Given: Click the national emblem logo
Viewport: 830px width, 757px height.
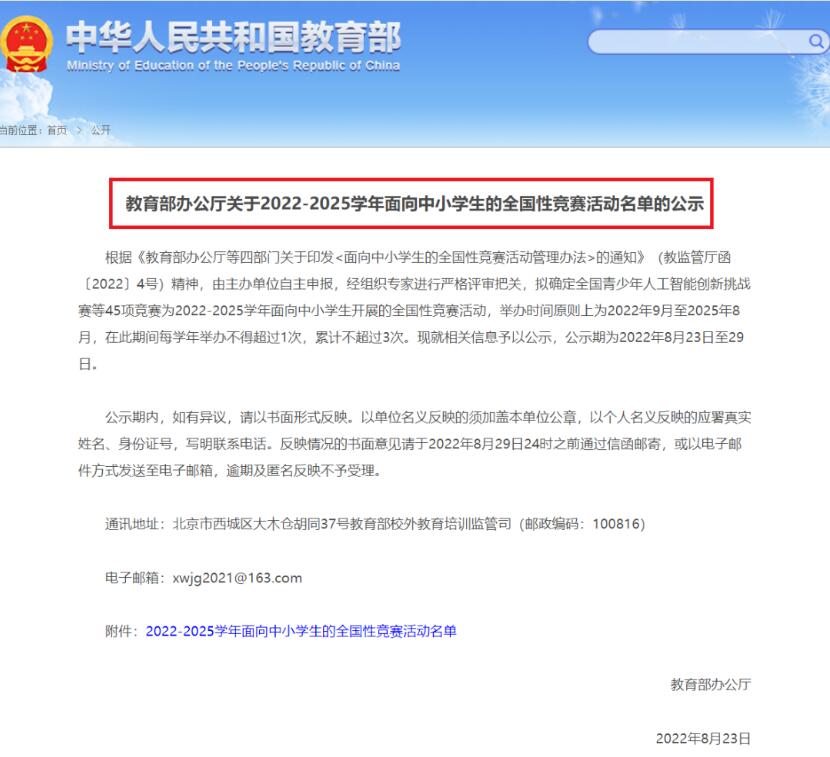Looking at the screenshot, I should point(26,44).
